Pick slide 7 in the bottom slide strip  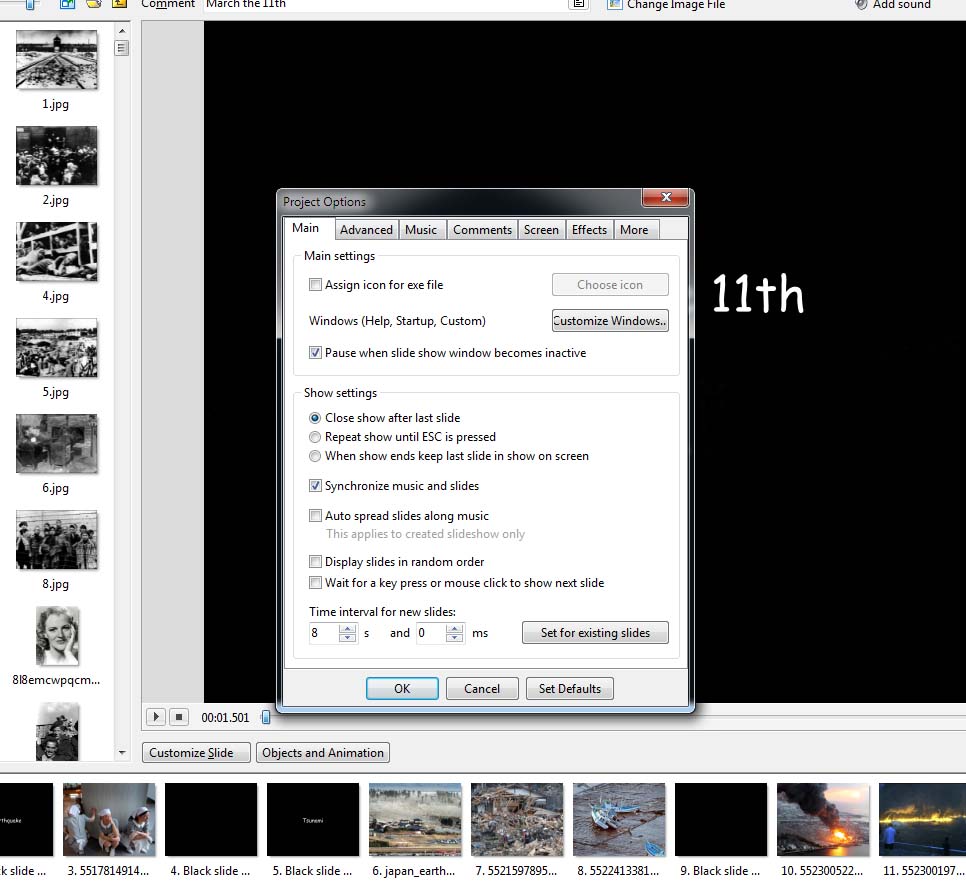tap(517, 820)
